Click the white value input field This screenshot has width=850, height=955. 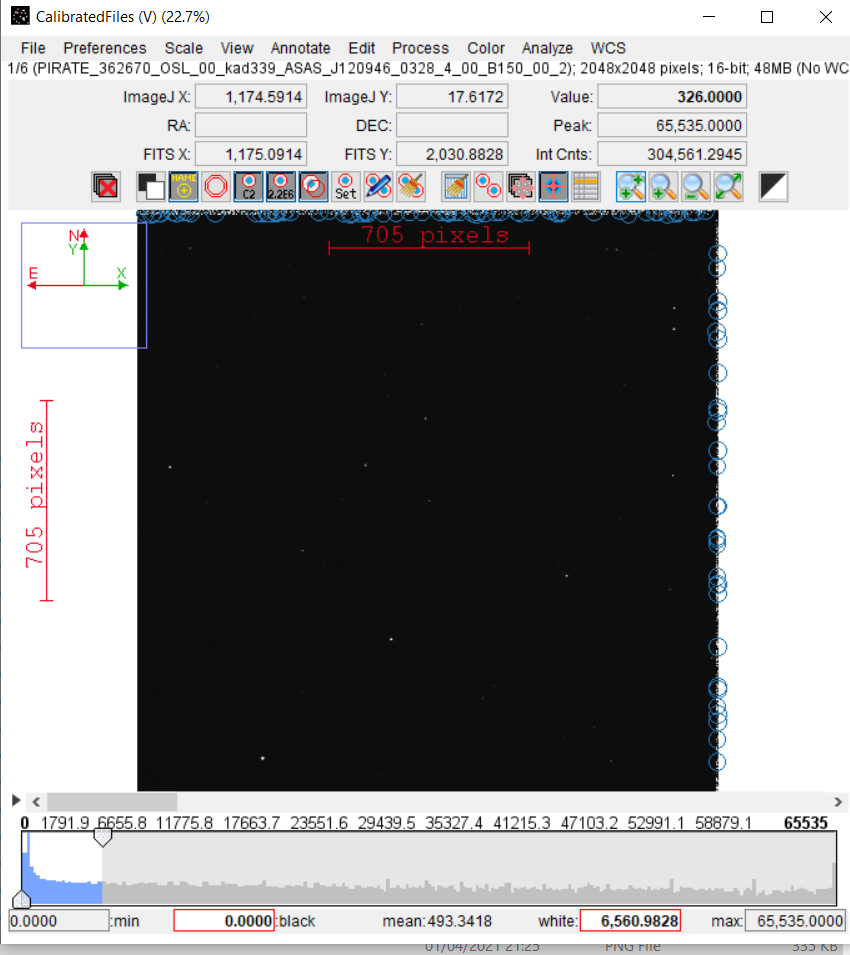(630, 920)
